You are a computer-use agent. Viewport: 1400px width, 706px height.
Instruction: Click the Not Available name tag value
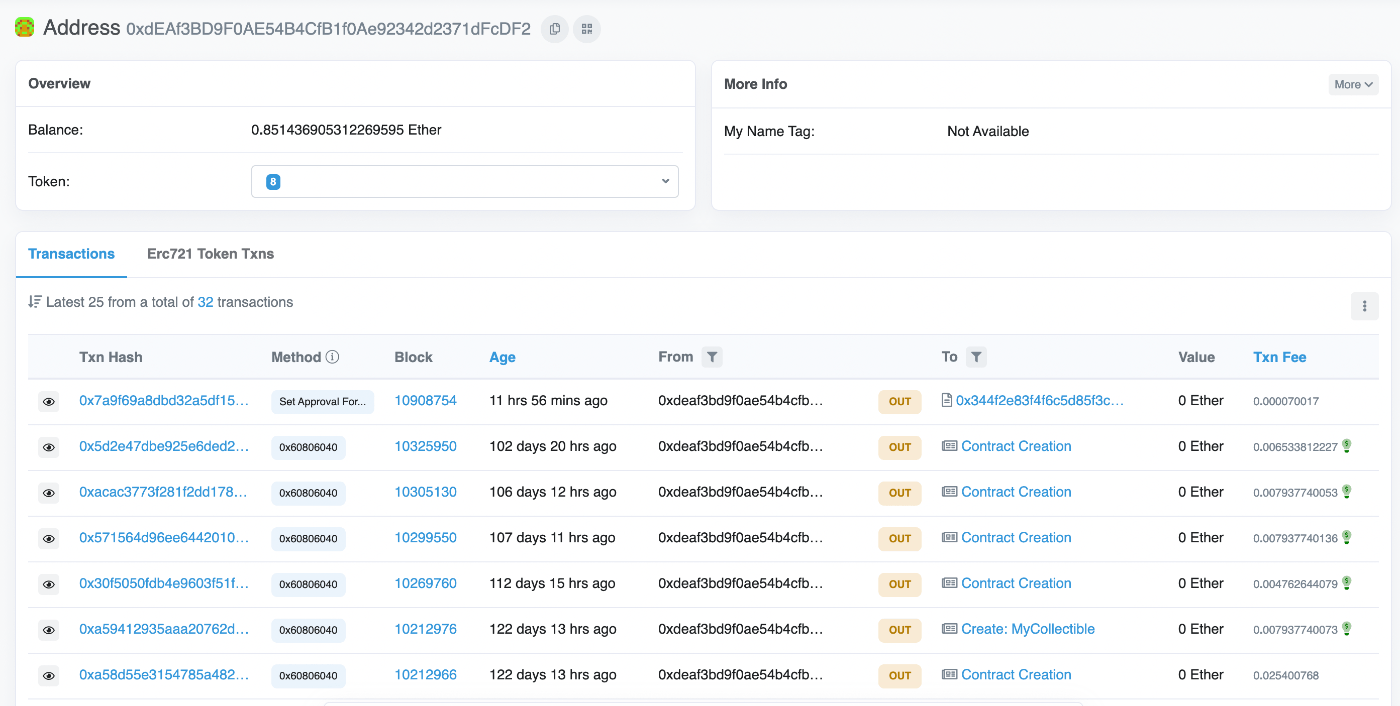(988, 131)
